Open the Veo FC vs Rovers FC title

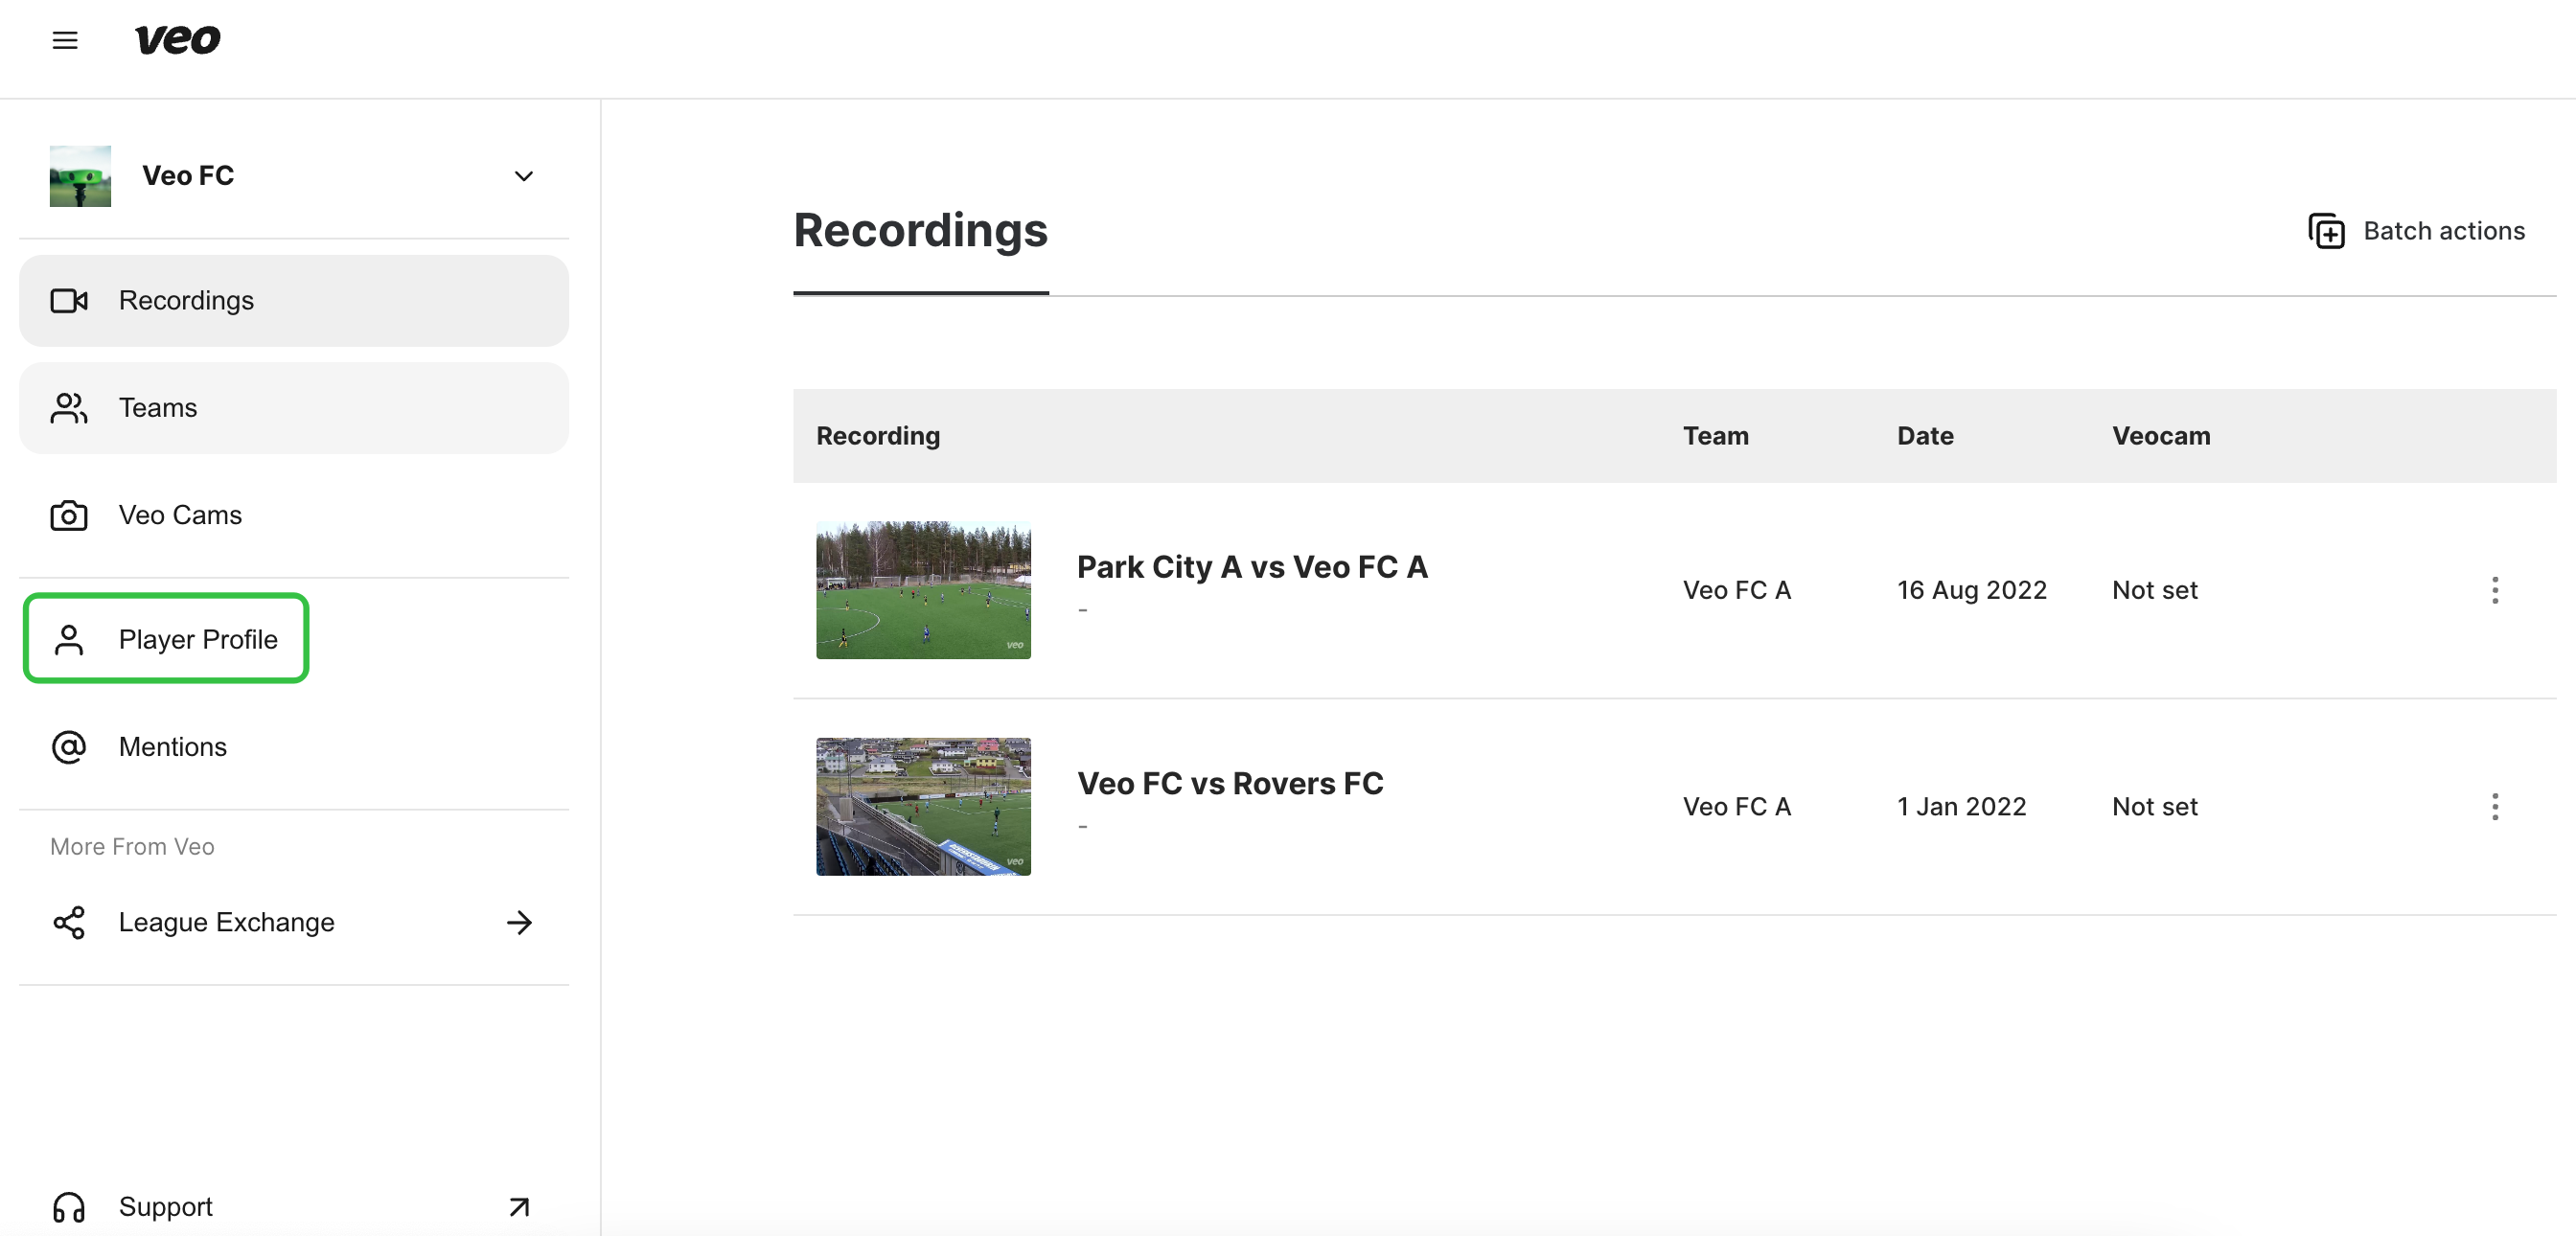click(1230, 783)
